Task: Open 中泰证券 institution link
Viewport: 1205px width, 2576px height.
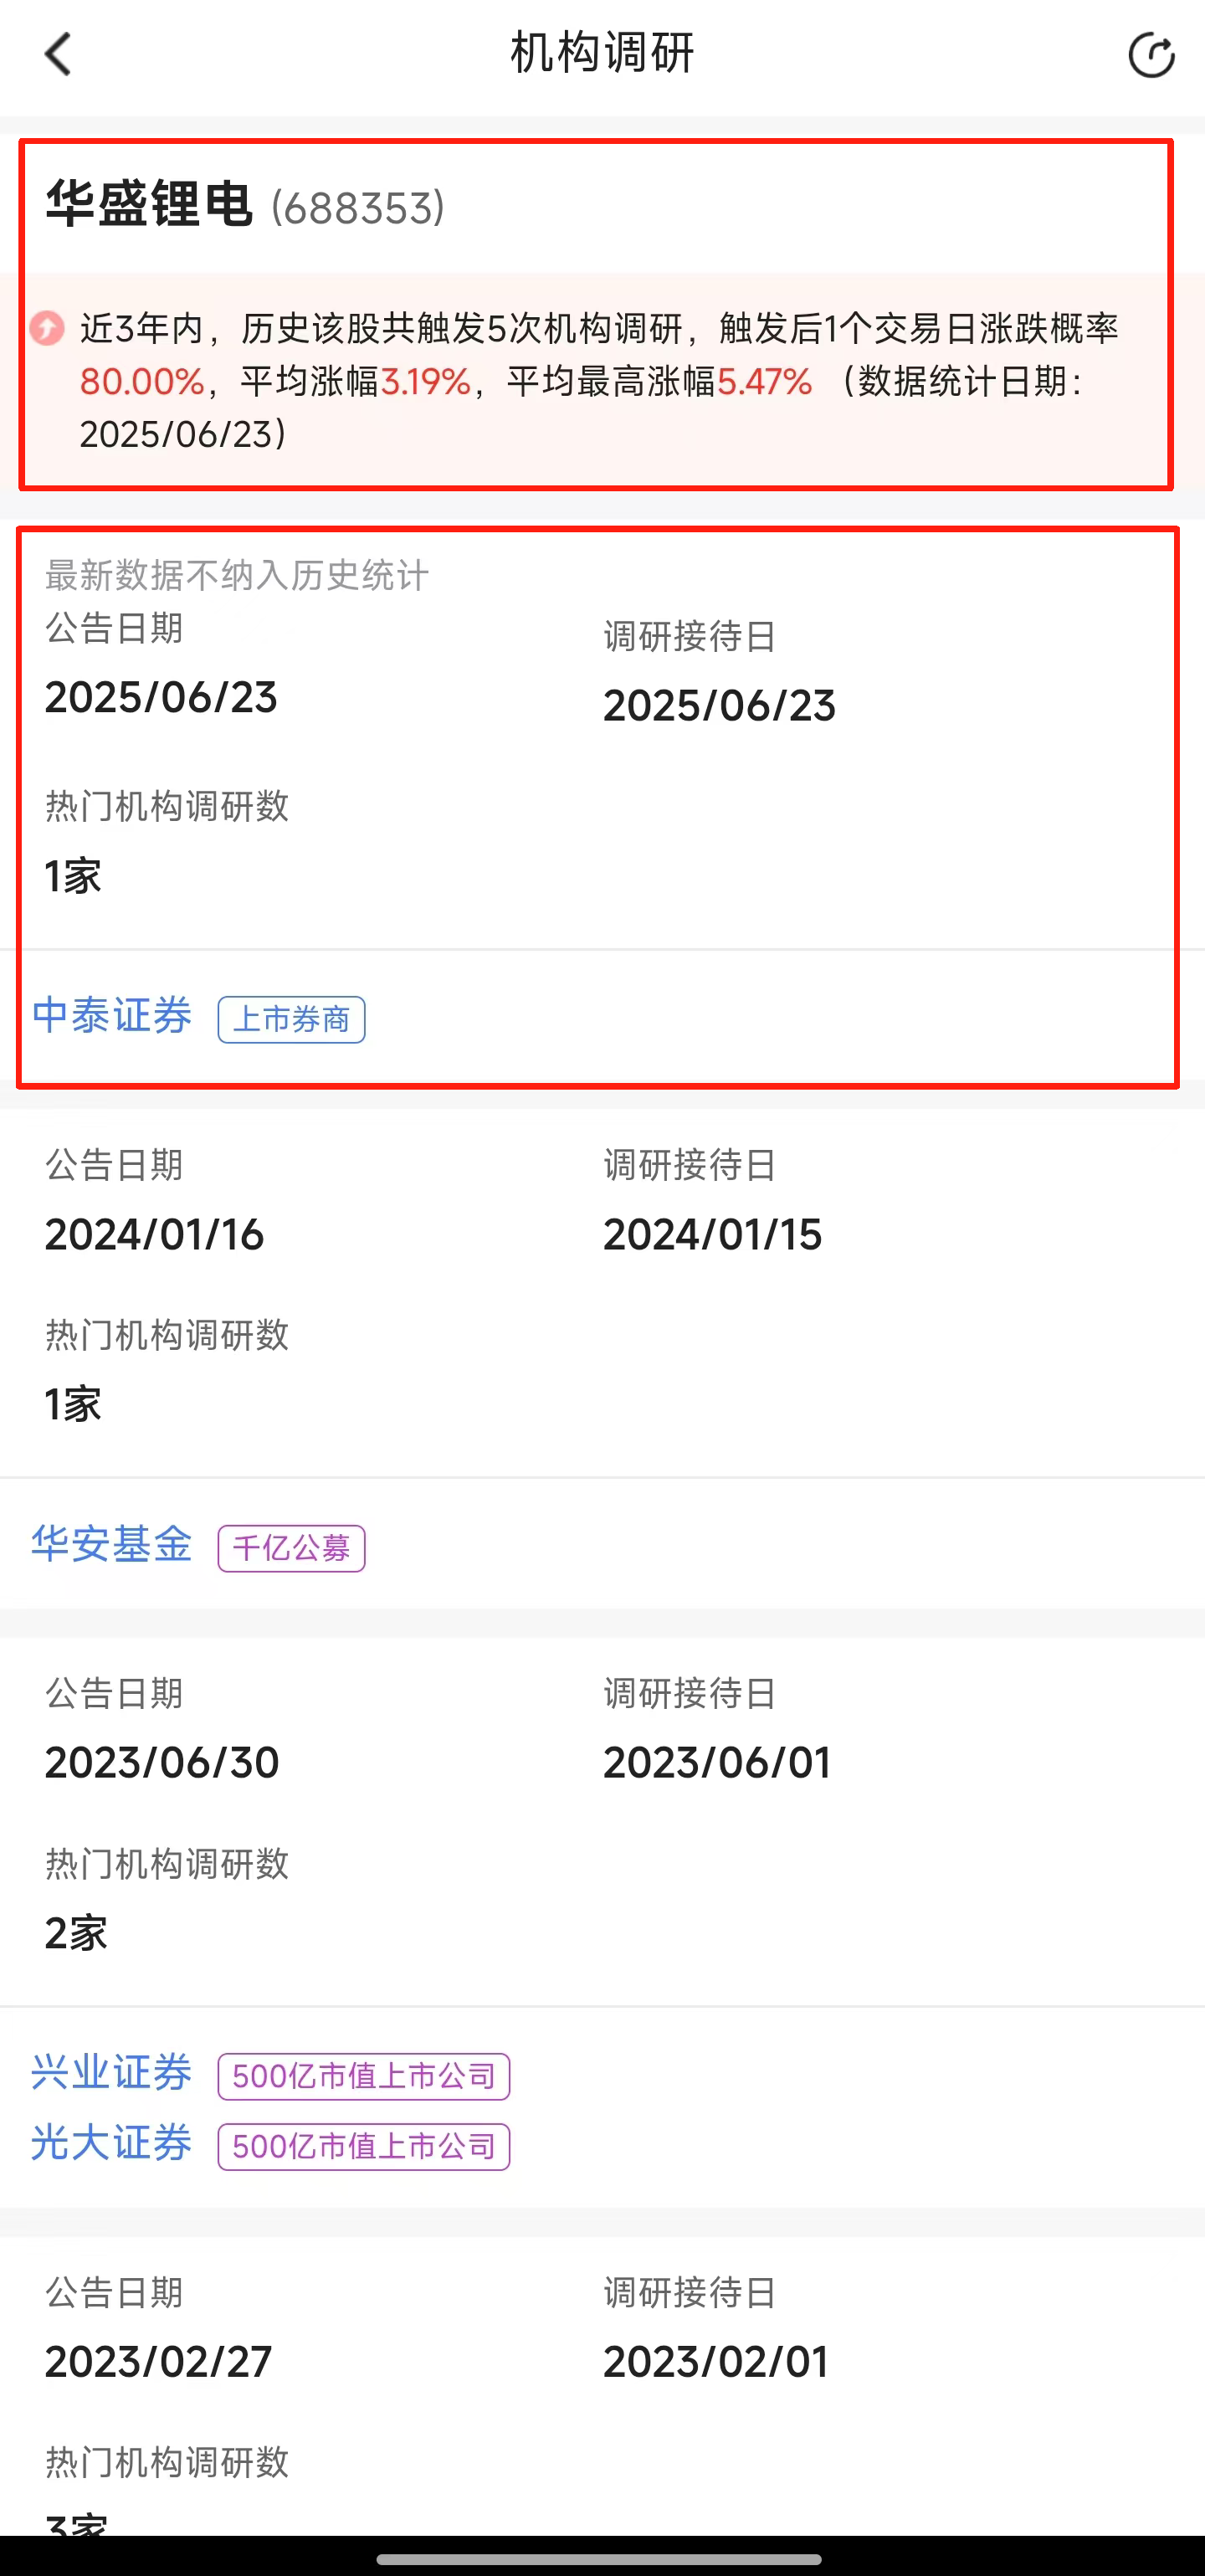Action: pyautogui.click(x=111, y=1016)
